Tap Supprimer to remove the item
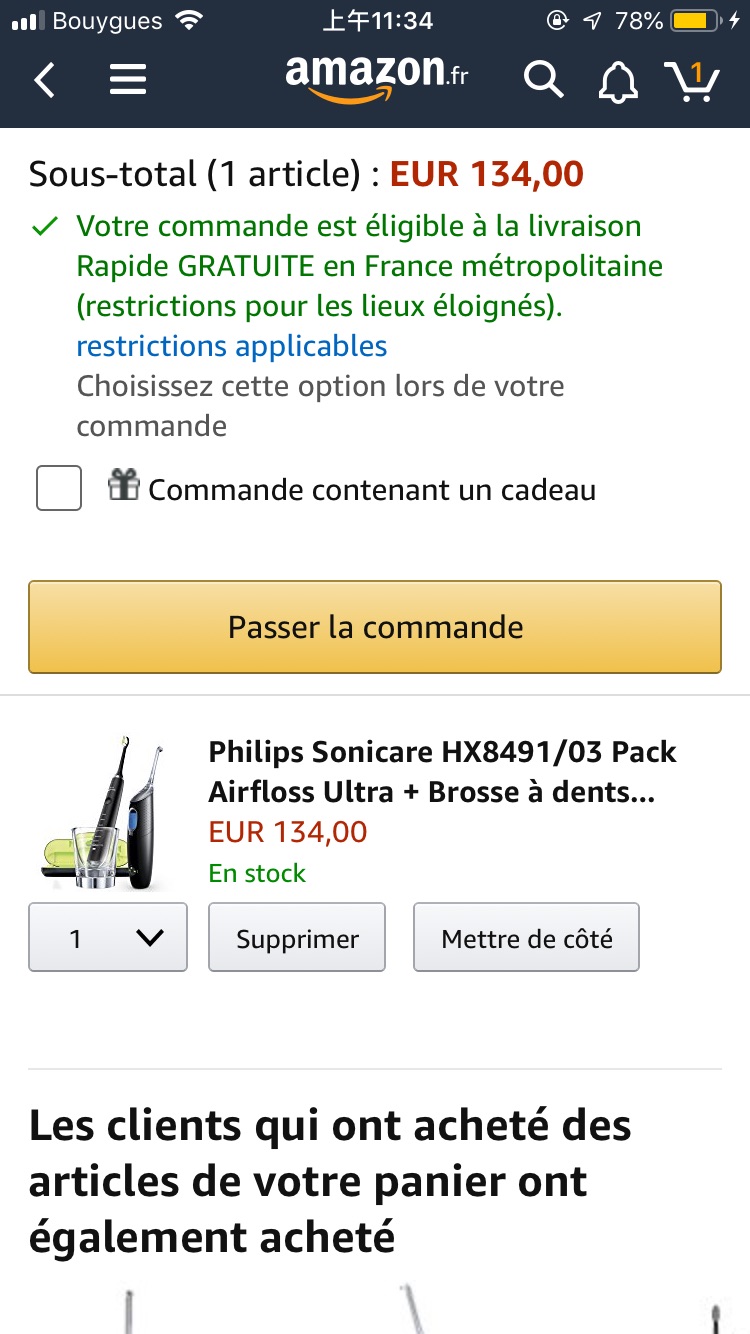Image resolution: width=750 pixels, height=1334 pixels. (x=297, y=937)
